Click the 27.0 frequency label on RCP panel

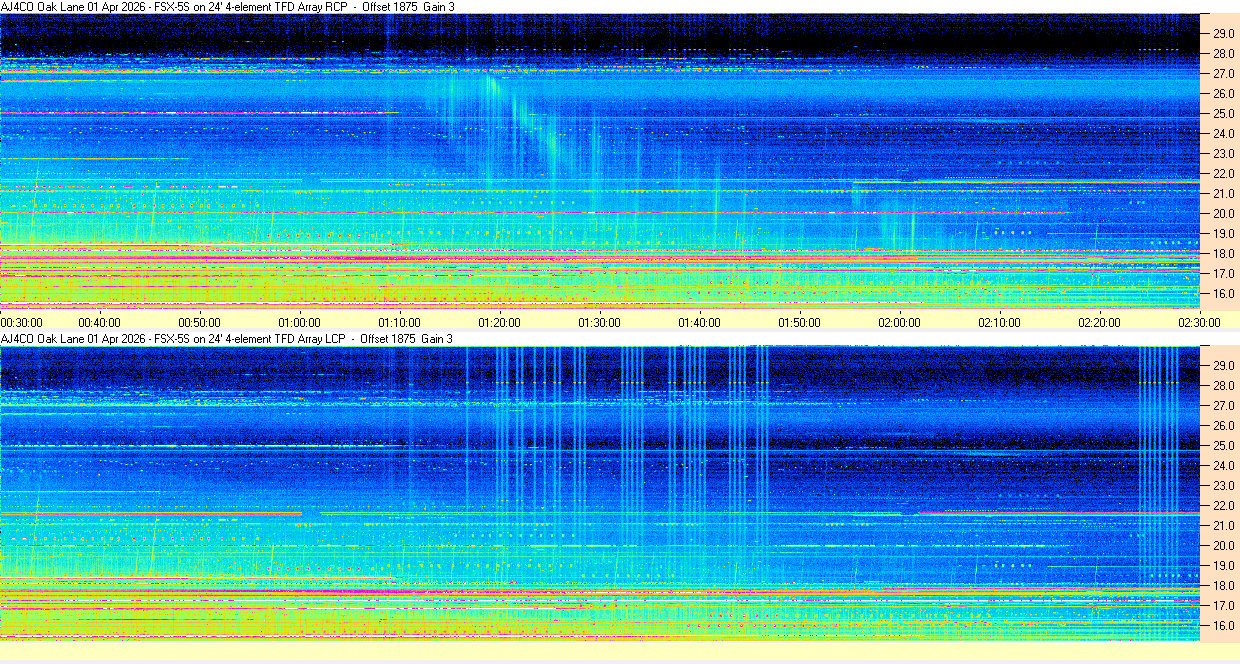coord(1223,73)
